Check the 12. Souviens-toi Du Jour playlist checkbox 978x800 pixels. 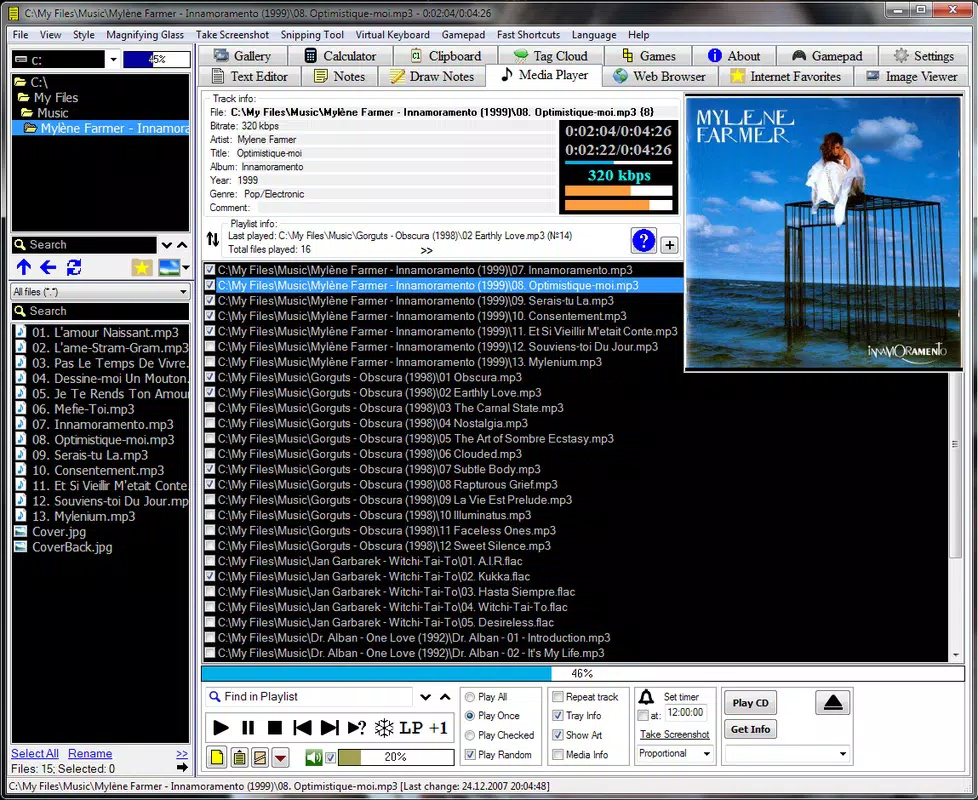click(x=210, y=347)
